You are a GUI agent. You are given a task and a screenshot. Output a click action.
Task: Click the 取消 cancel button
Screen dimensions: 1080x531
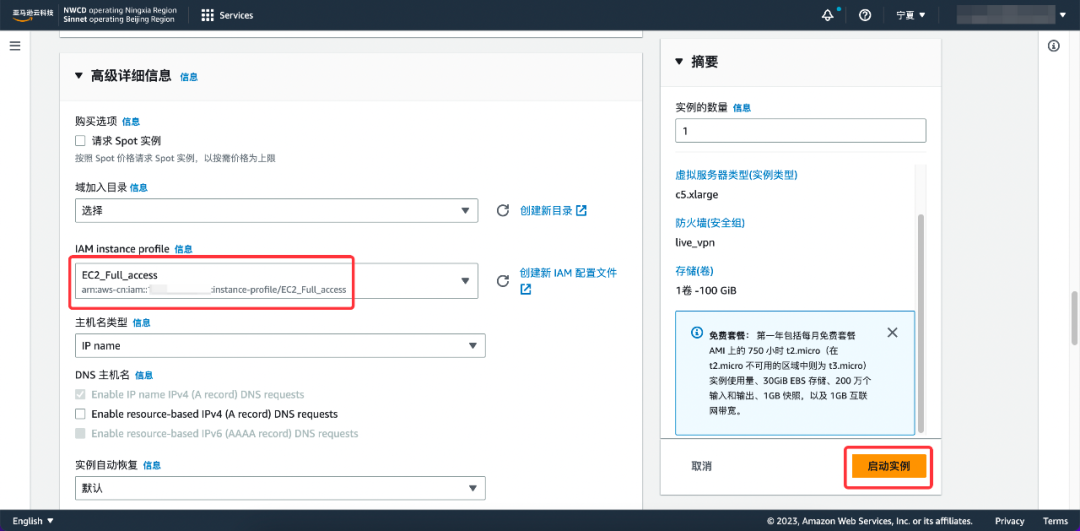pyautogui.click(x=701, y=466)
